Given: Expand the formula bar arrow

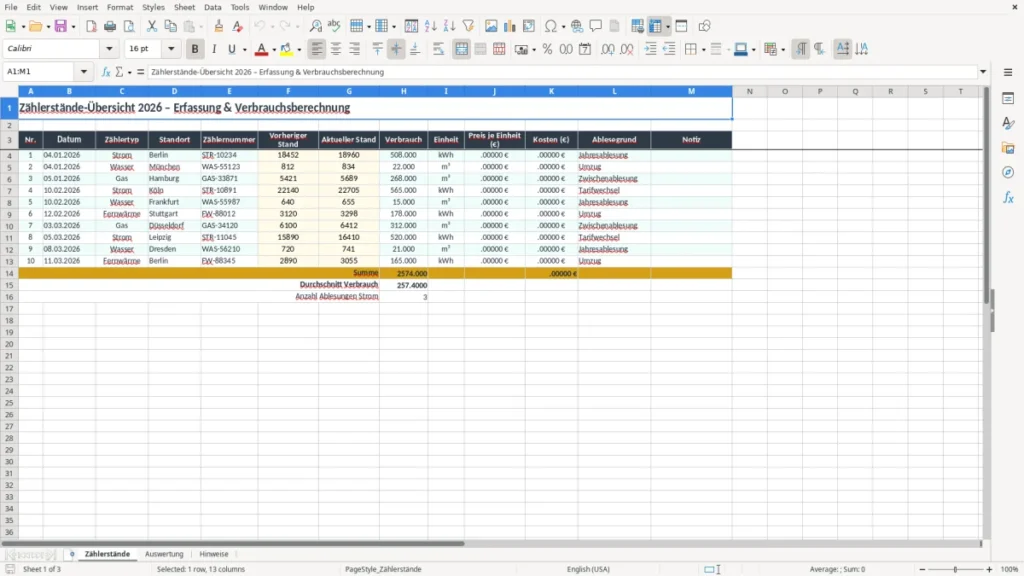Looking at the screenshot, I should click(983, 72).
